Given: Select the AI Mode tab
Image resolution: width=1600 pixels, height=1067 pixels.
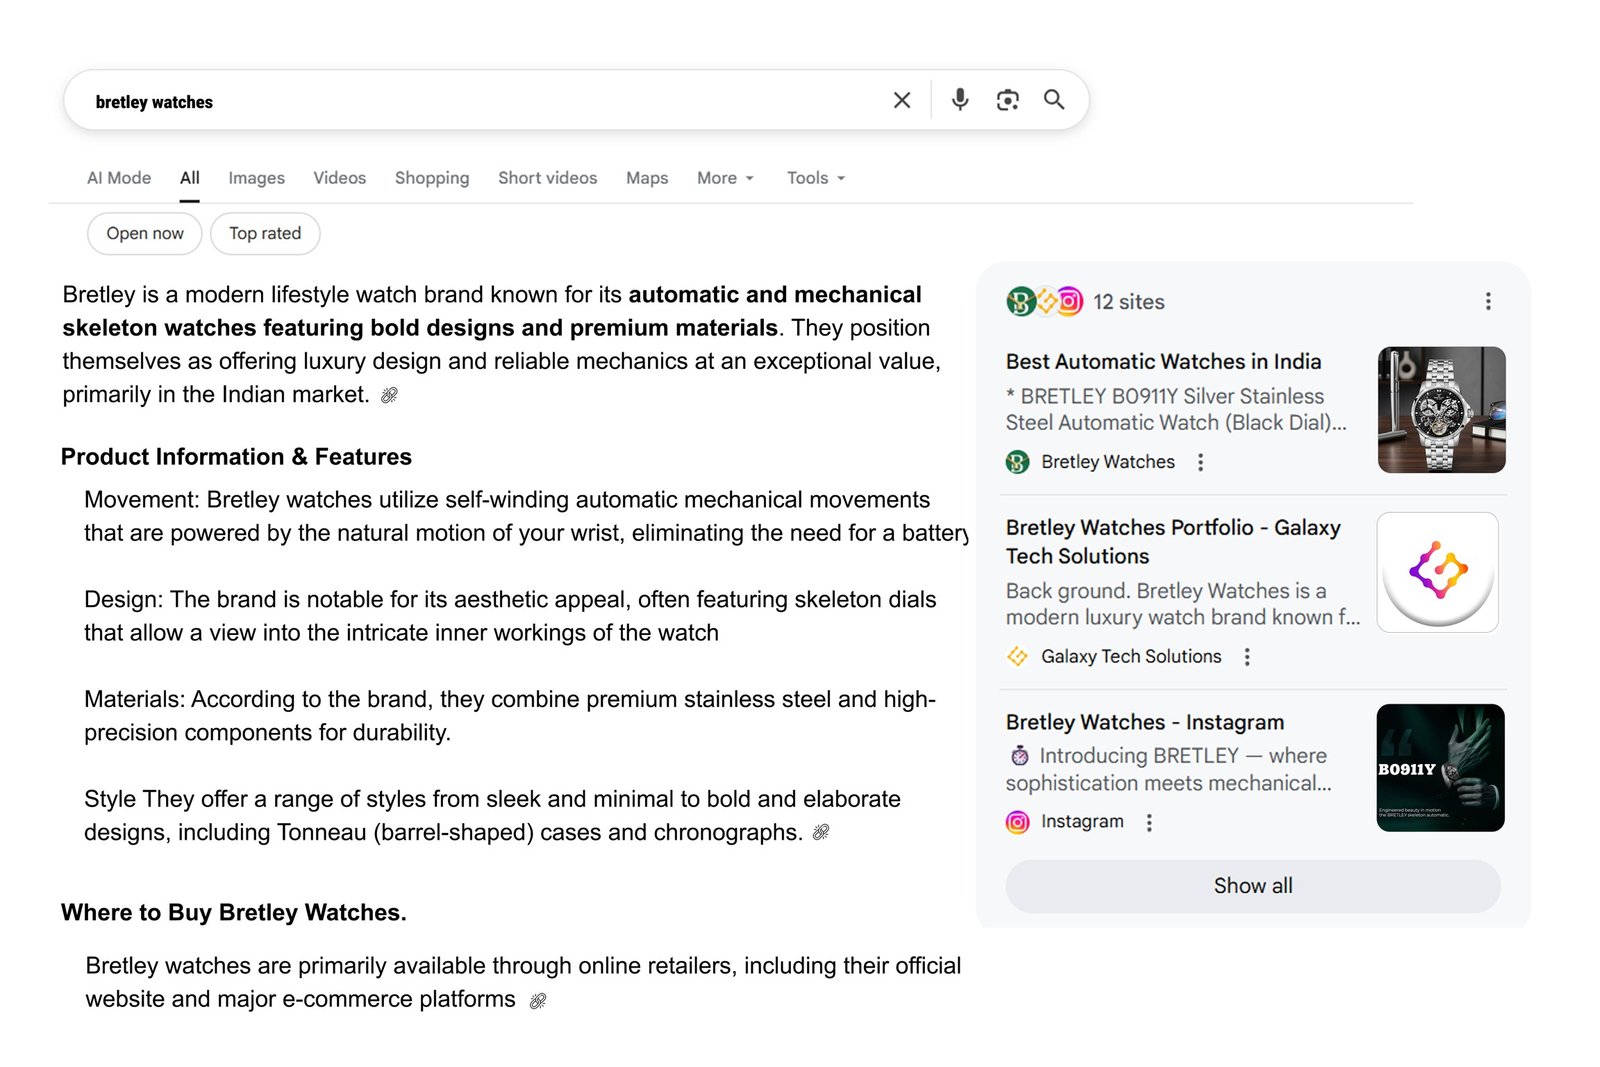Looking at the screenshot, I should click(119, 177).
